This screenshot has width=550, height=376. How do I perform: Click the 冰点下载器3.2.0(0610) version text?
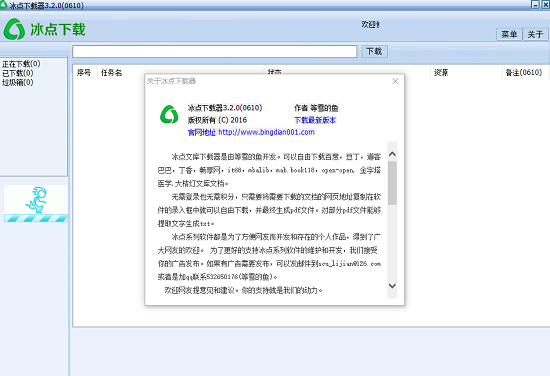(225, 108)
